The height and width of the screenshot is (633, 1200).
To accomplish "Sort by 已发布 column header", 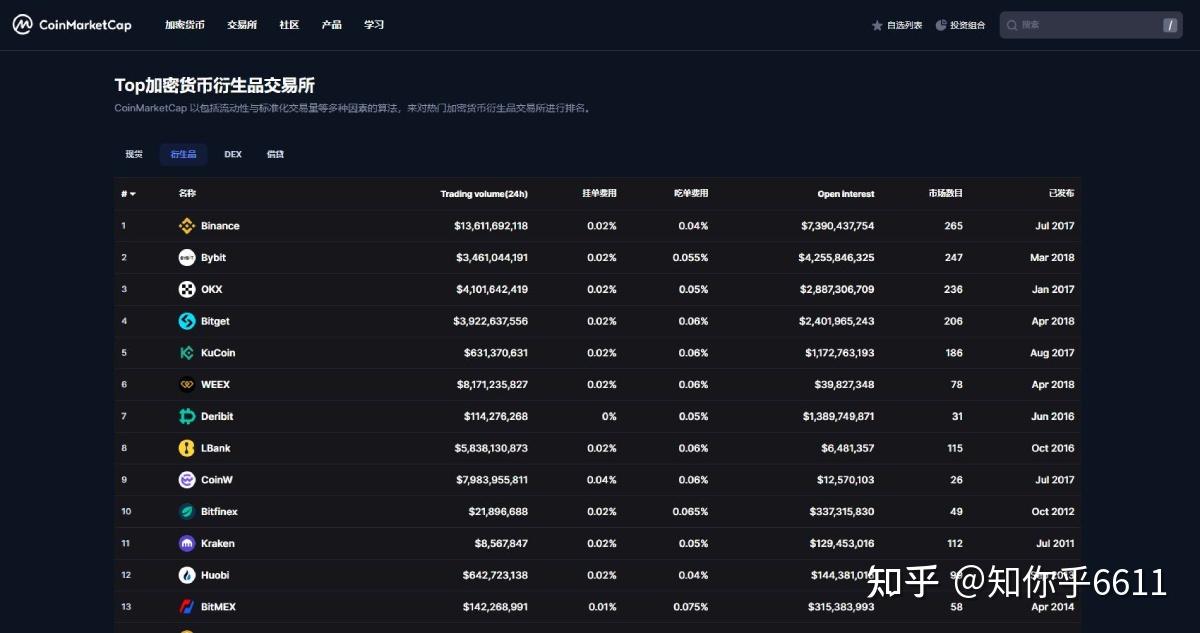I will 1062,194.
